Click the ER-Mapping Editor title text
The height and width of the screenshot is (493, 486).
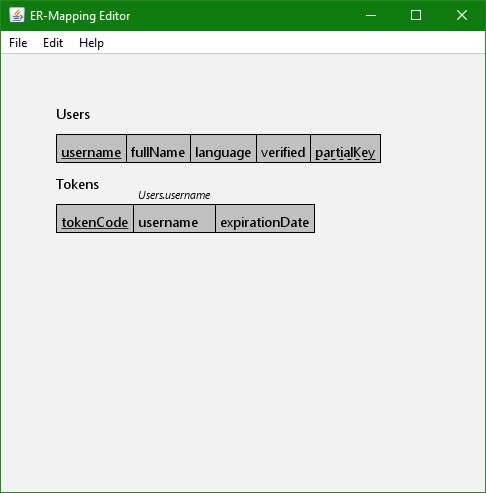point(80,16)
